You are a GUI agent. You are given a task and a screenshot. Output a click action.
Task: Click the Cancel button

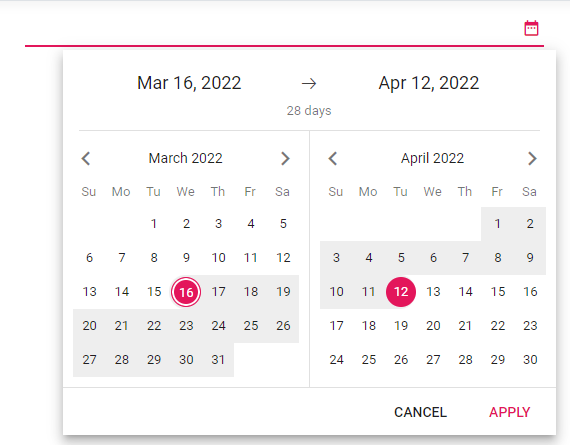click(420, 412)
